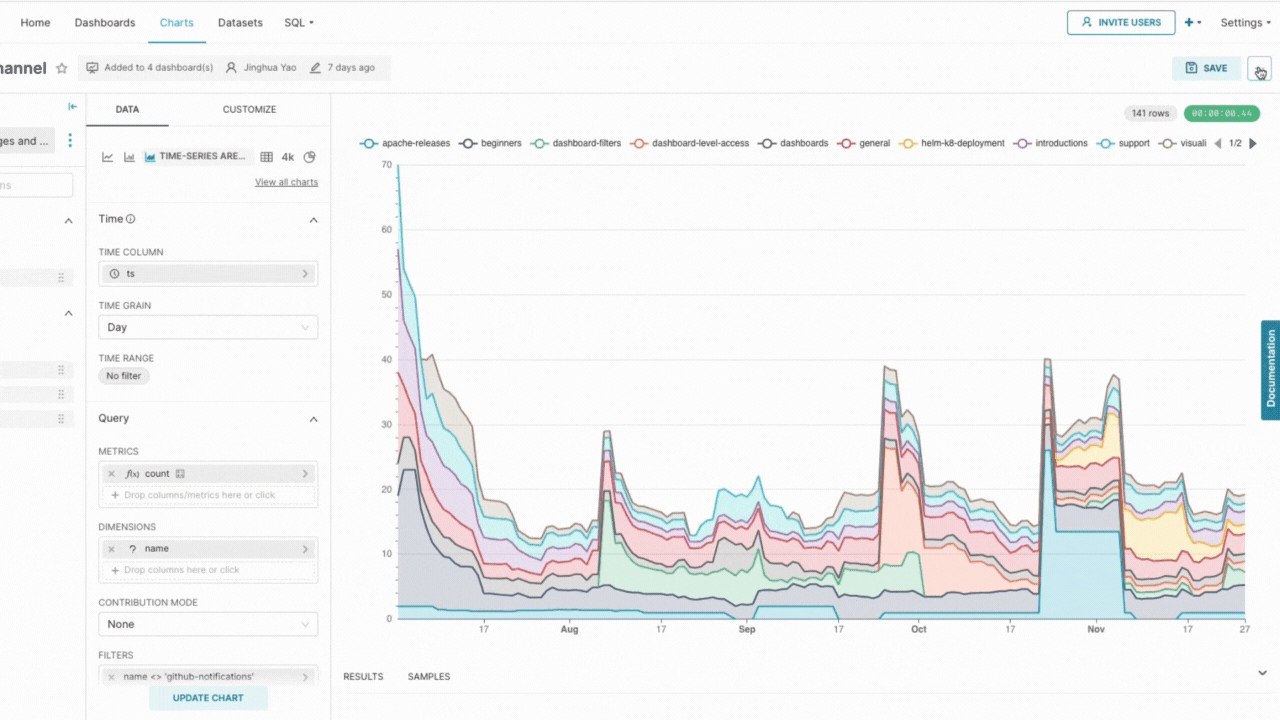Remove the count metric with its X icon

click(x=111, y=474)
